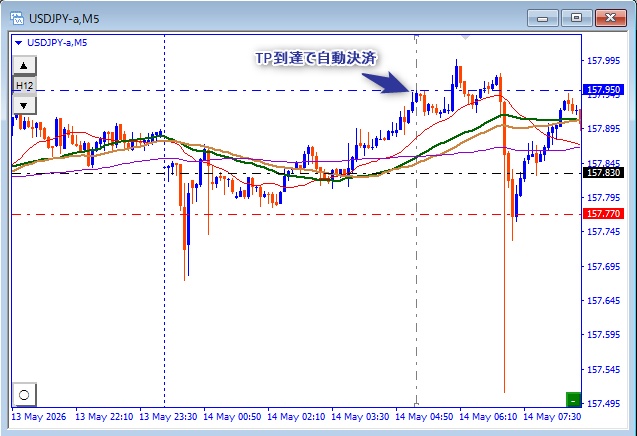
Task: Click the 14 May 03:30 time label
Action: pos(360,417)
